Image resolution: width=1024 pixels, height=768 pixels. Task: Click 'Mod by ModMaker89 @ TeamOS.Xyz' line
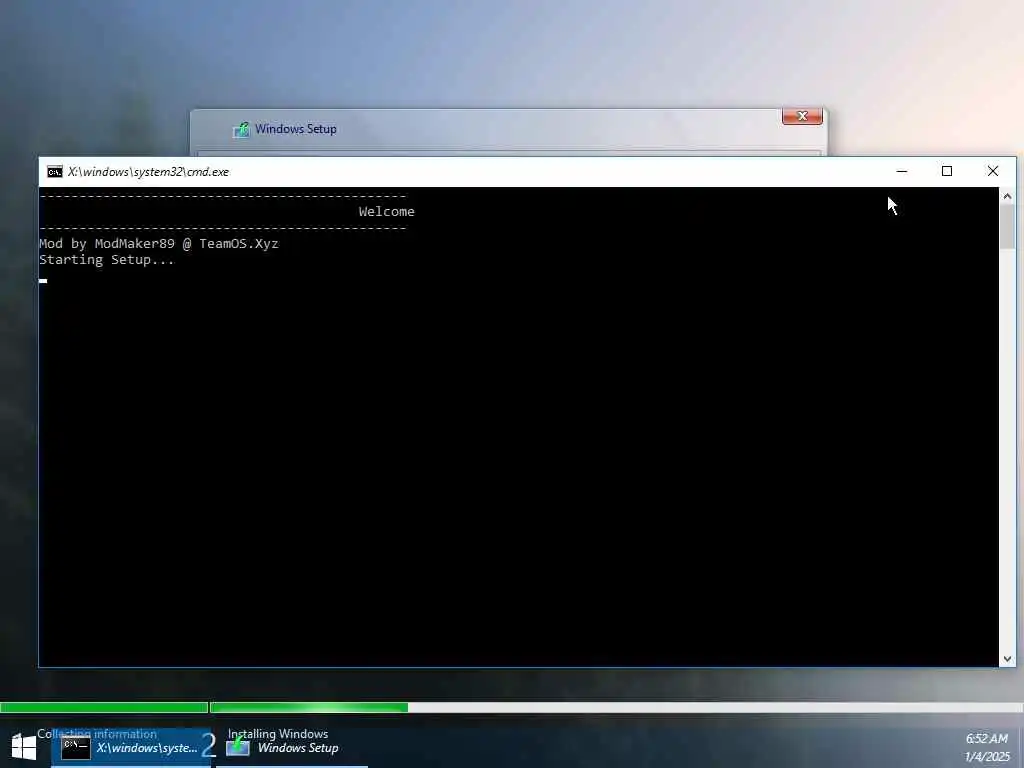coord(159,244)
